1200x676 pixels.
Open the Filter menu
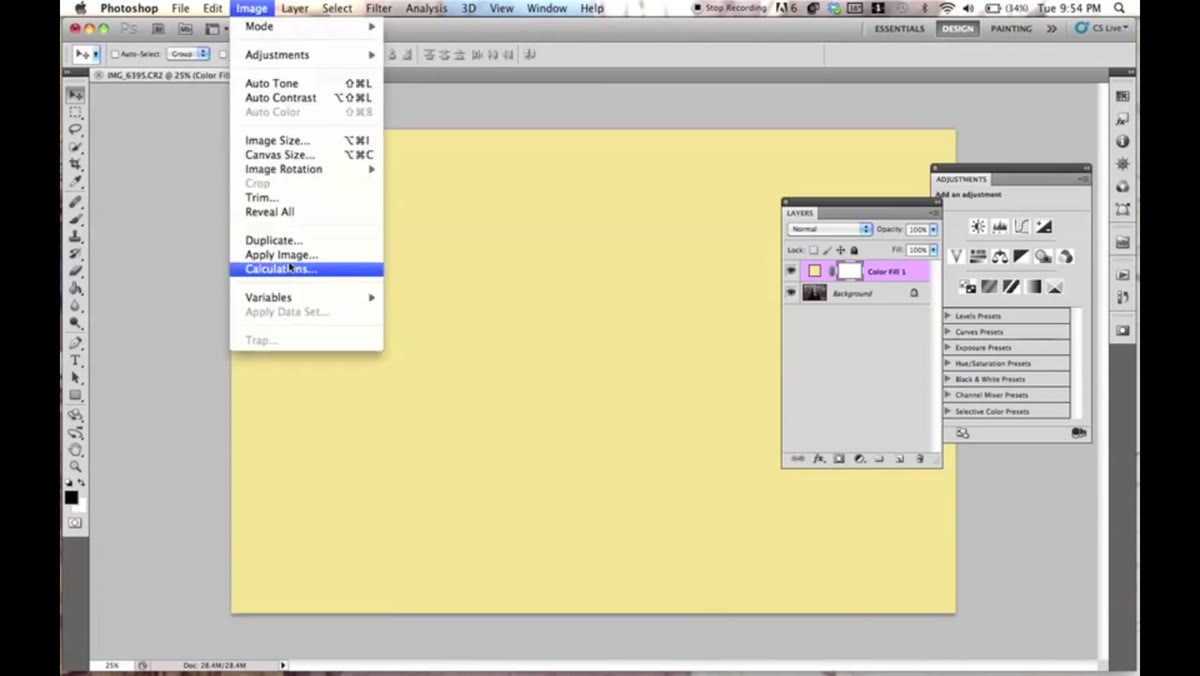379,8
